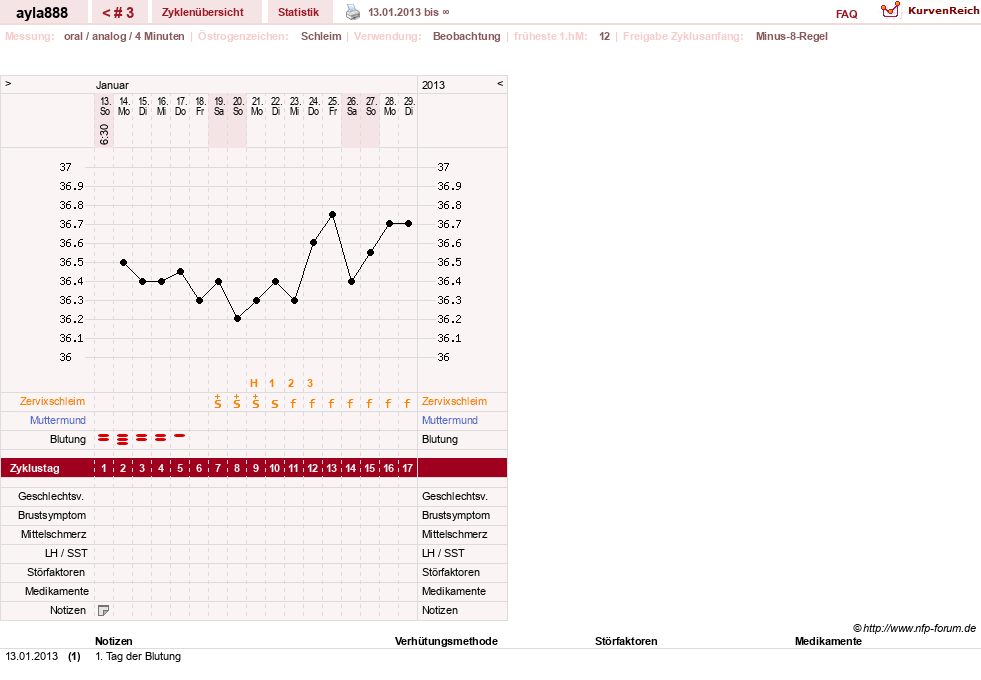This screenshot has width=981, height=680.
Task: Click the right '<' chart navigation arrow
Action: pyautogui.click(x=500, y=83)
